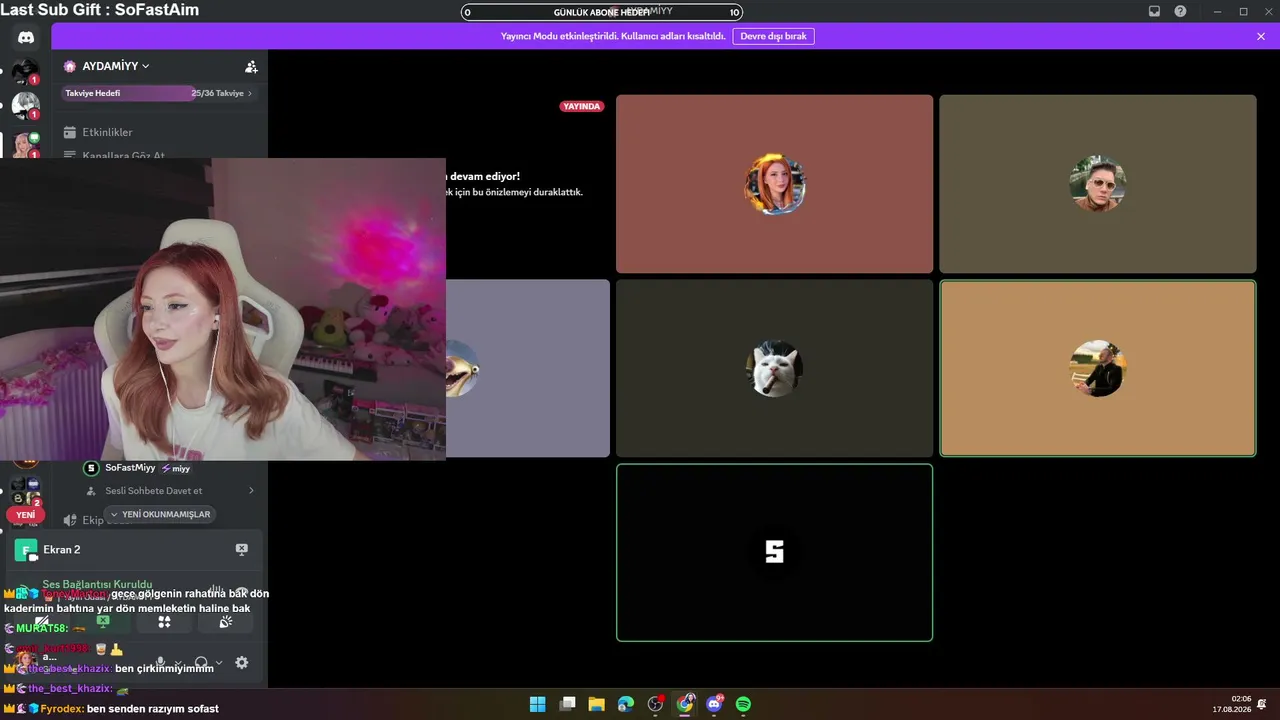Select the grey-blue tile with the cartoon avatar
This screenshot has height=720, width=1280.
[x=527, y=368]
